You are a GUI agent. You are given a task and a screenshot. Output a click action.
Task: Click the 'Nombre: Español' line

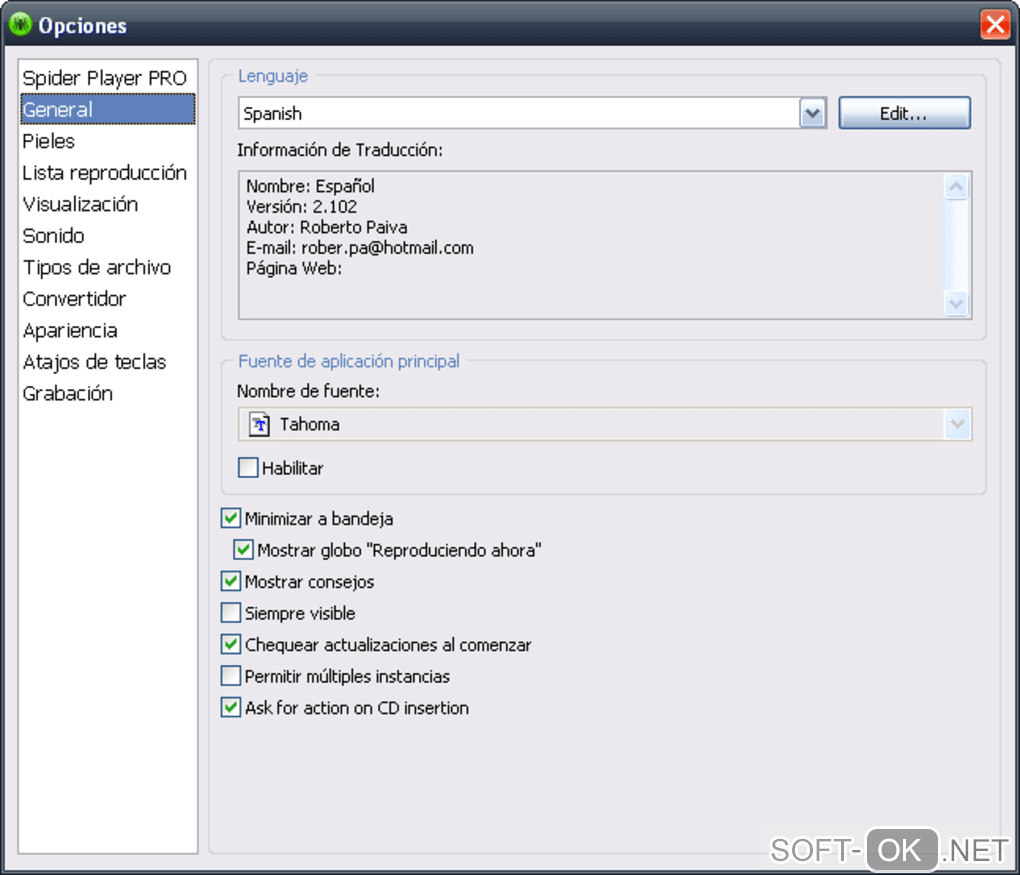(310, 186)
